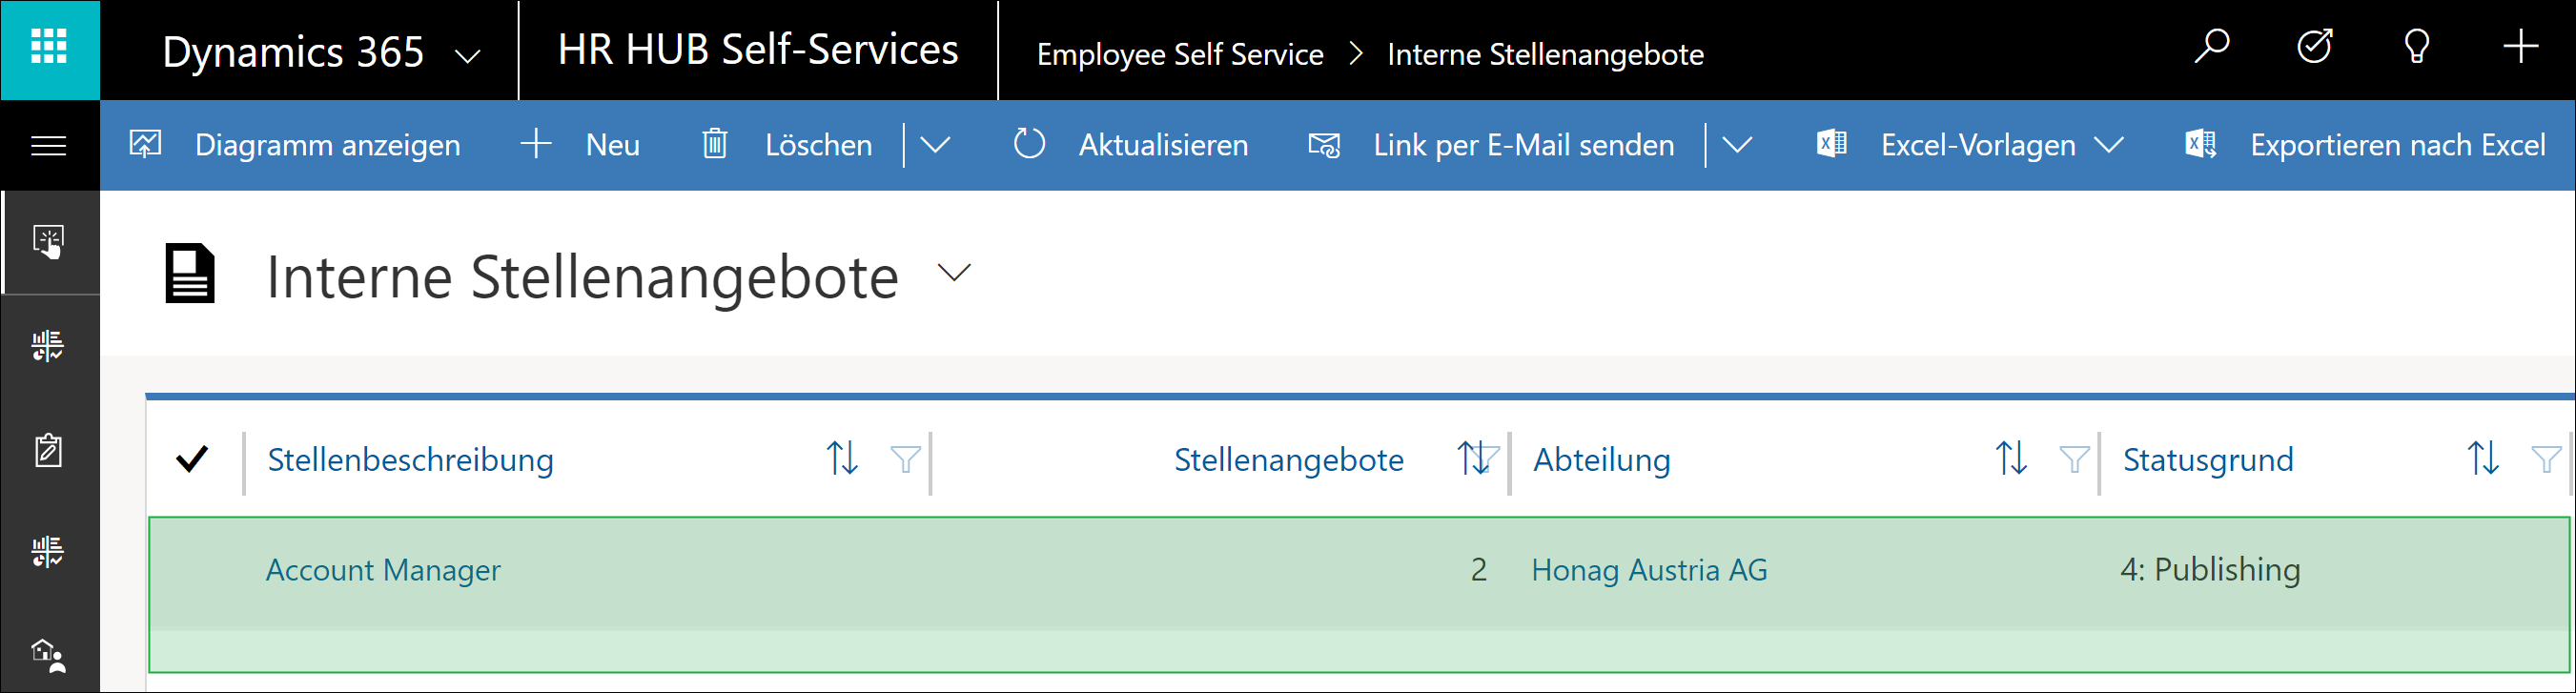Click the Löschen trash can icon

[714, 144]
